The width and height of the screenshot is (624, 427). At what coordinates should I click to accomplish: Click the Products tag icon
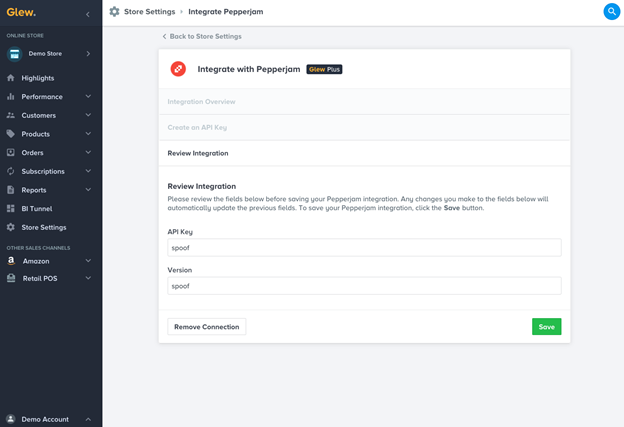(x=11, y=134)
